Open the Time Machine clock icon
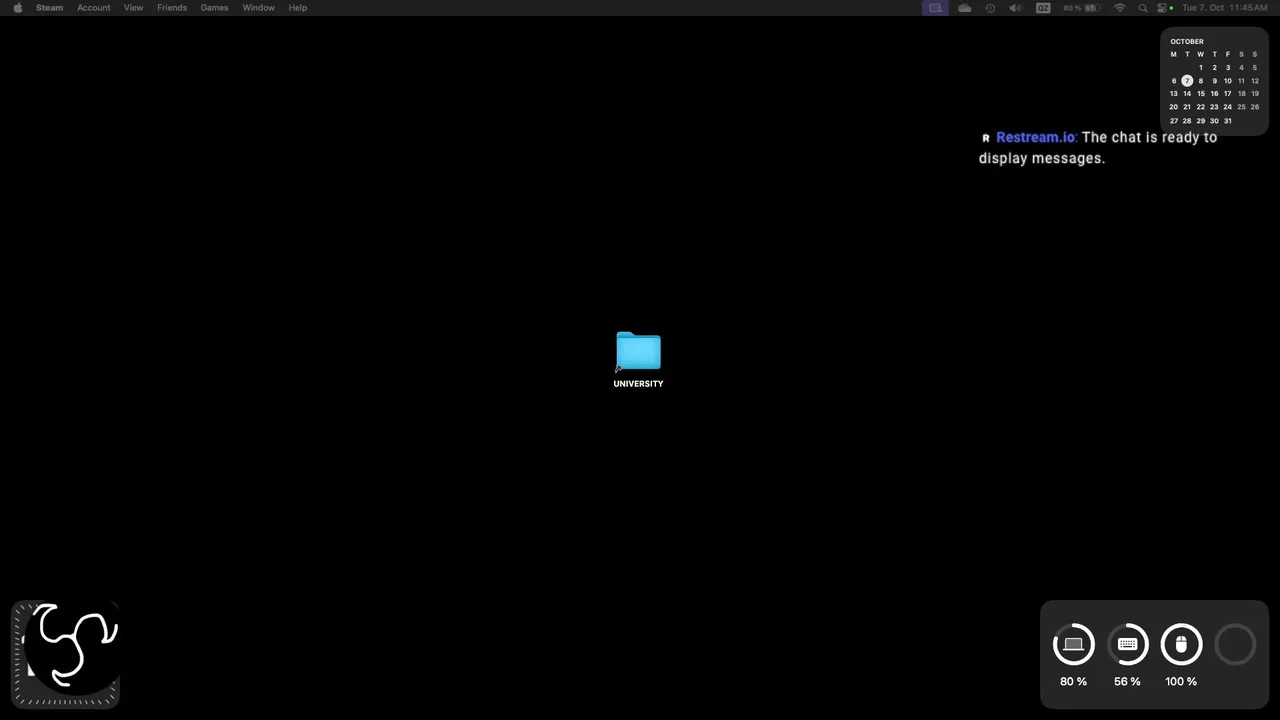Image resolution: width=1280 pixels, height=720 pixels. pyautogui.click(x=990, y=8)
